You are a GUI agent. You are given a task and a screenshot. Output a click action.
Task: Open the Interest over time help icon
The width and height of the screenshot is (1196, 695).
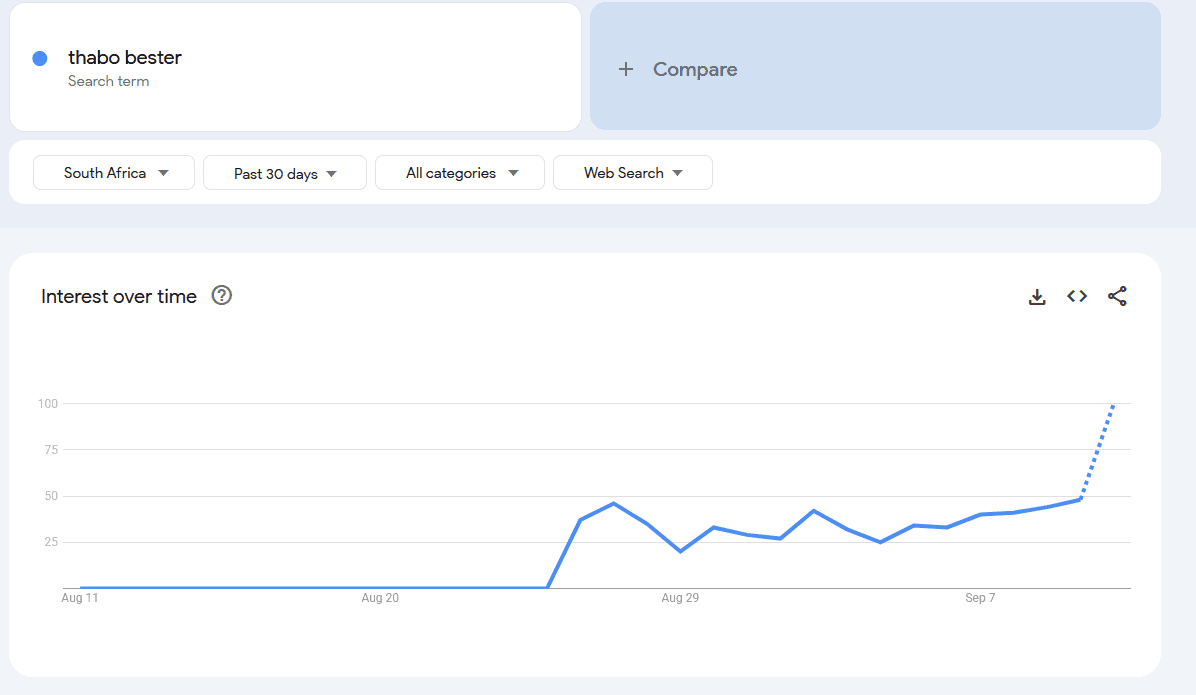[x=222, y=296]
